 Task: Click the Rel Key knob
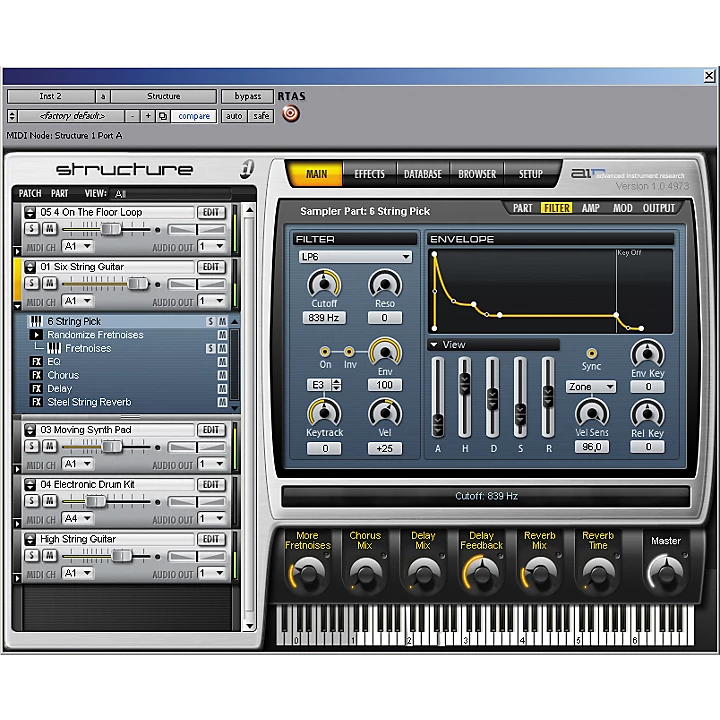click(x=647, y=413)
